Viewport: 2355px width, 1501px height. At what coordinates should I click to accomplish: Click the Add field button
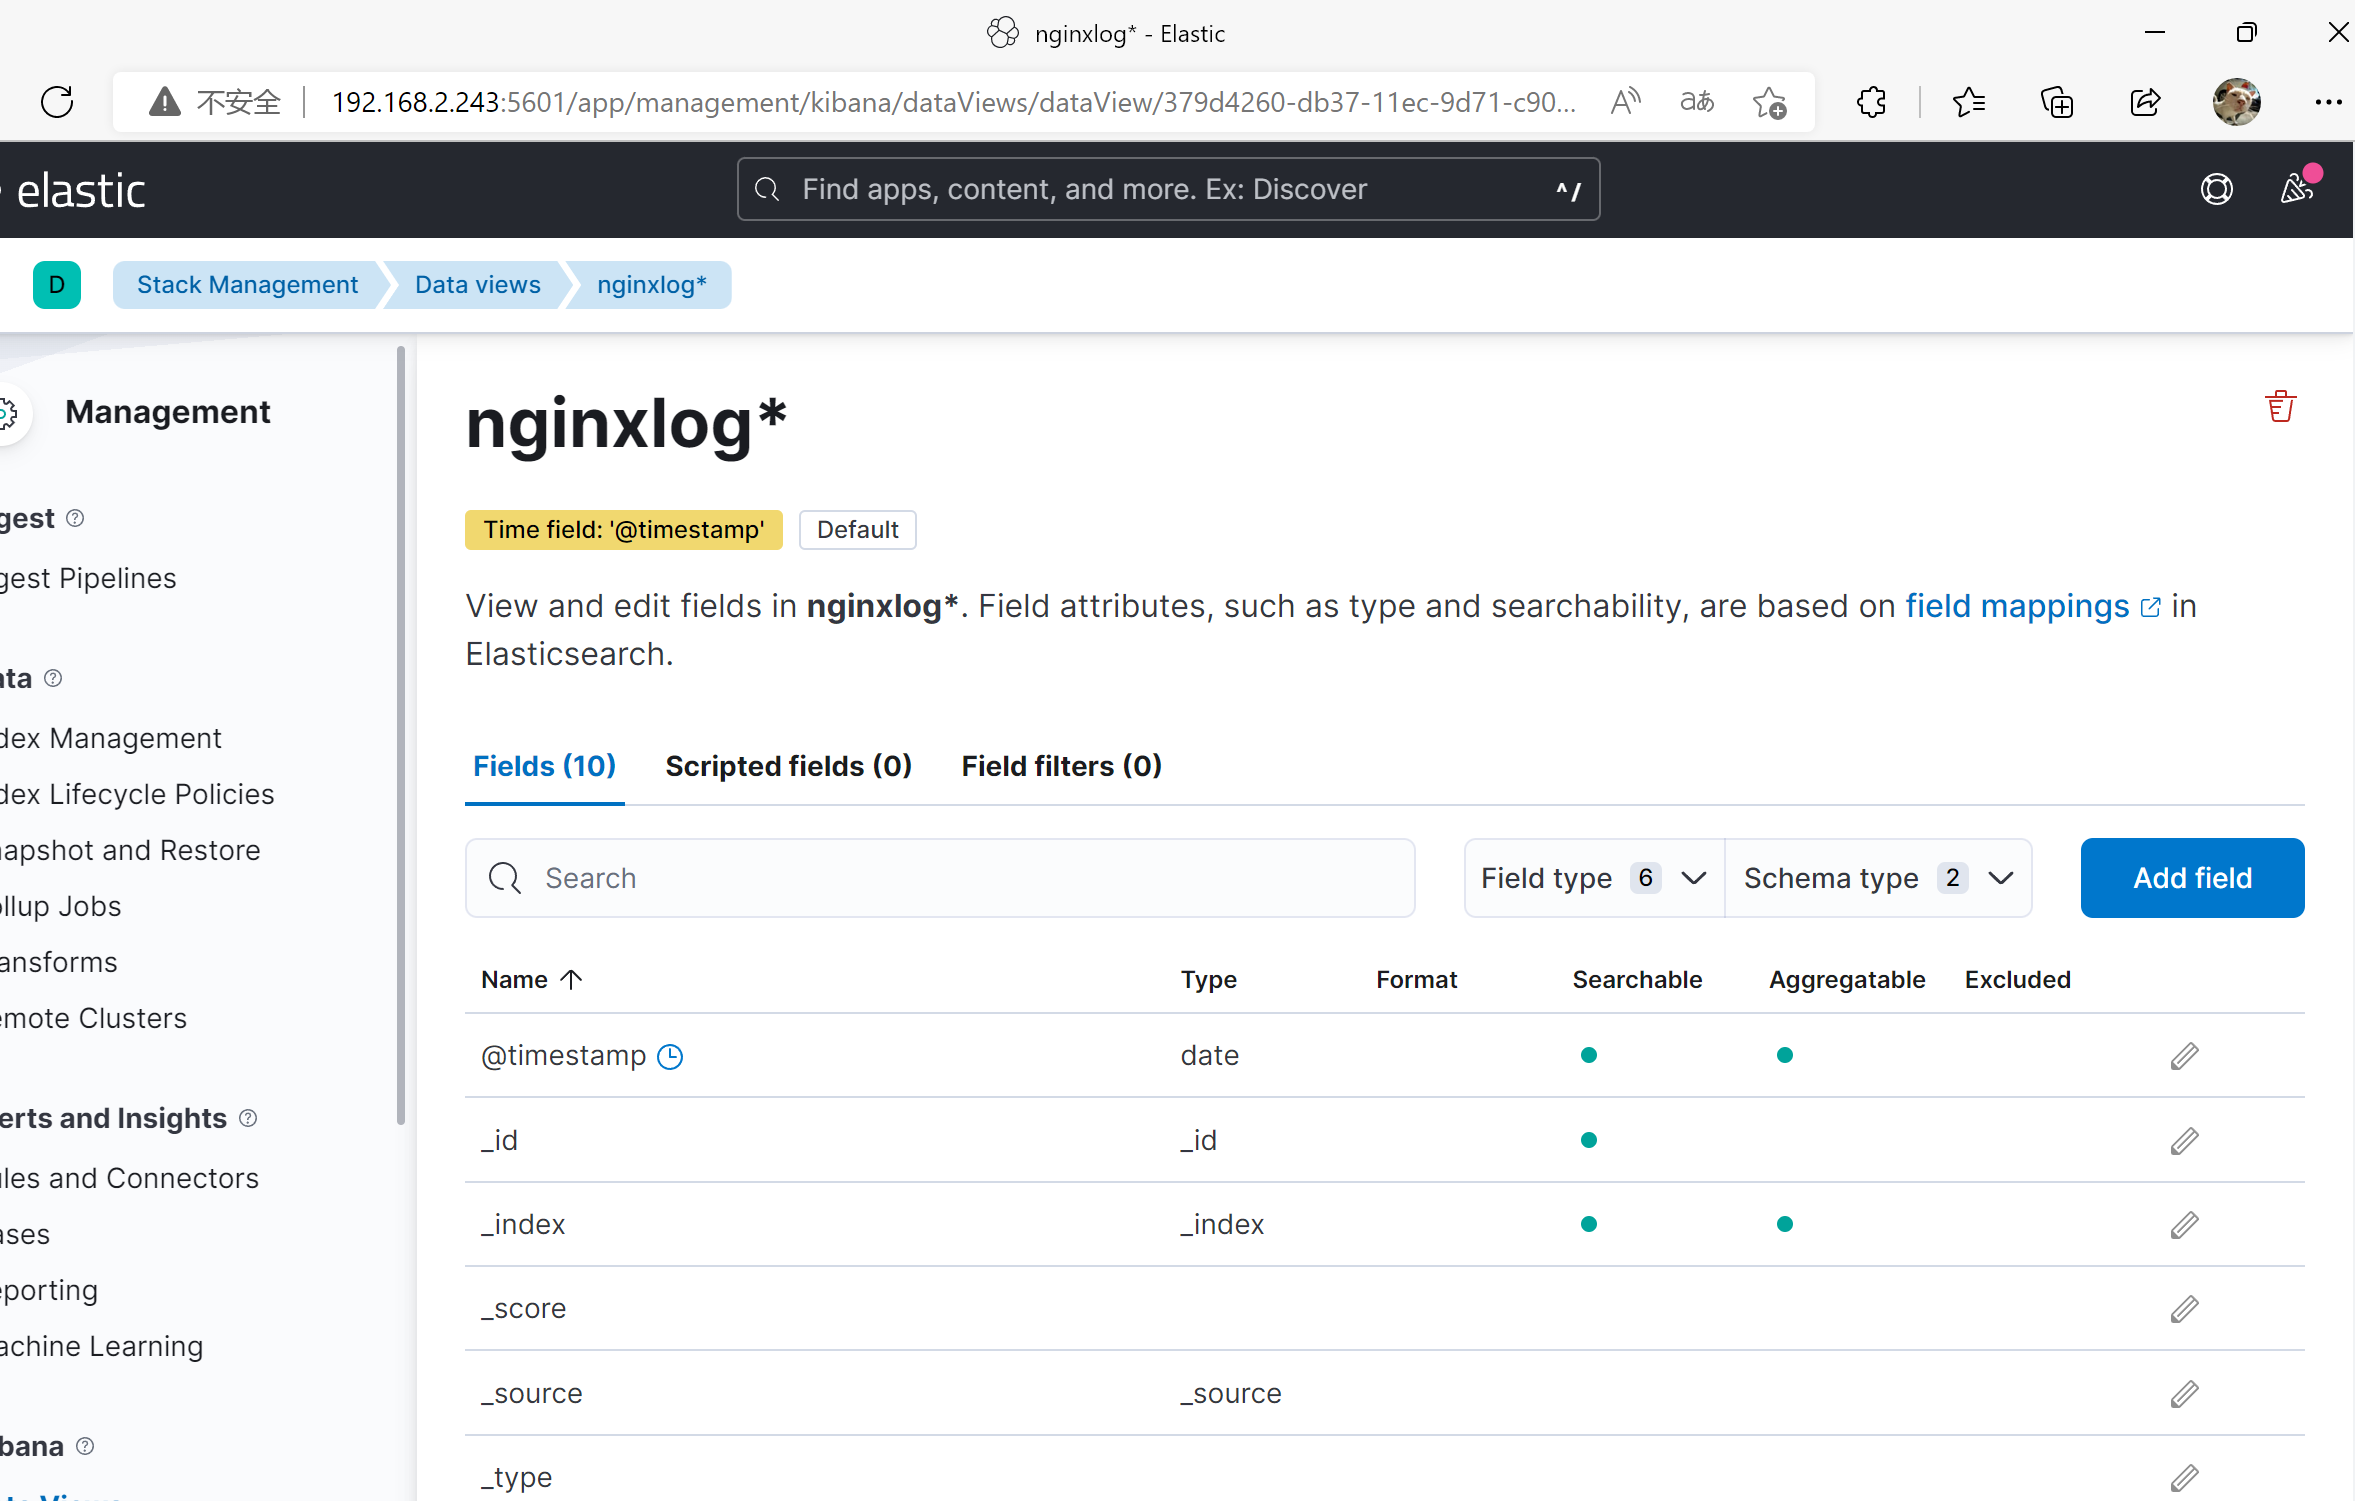click(2192, 878)
